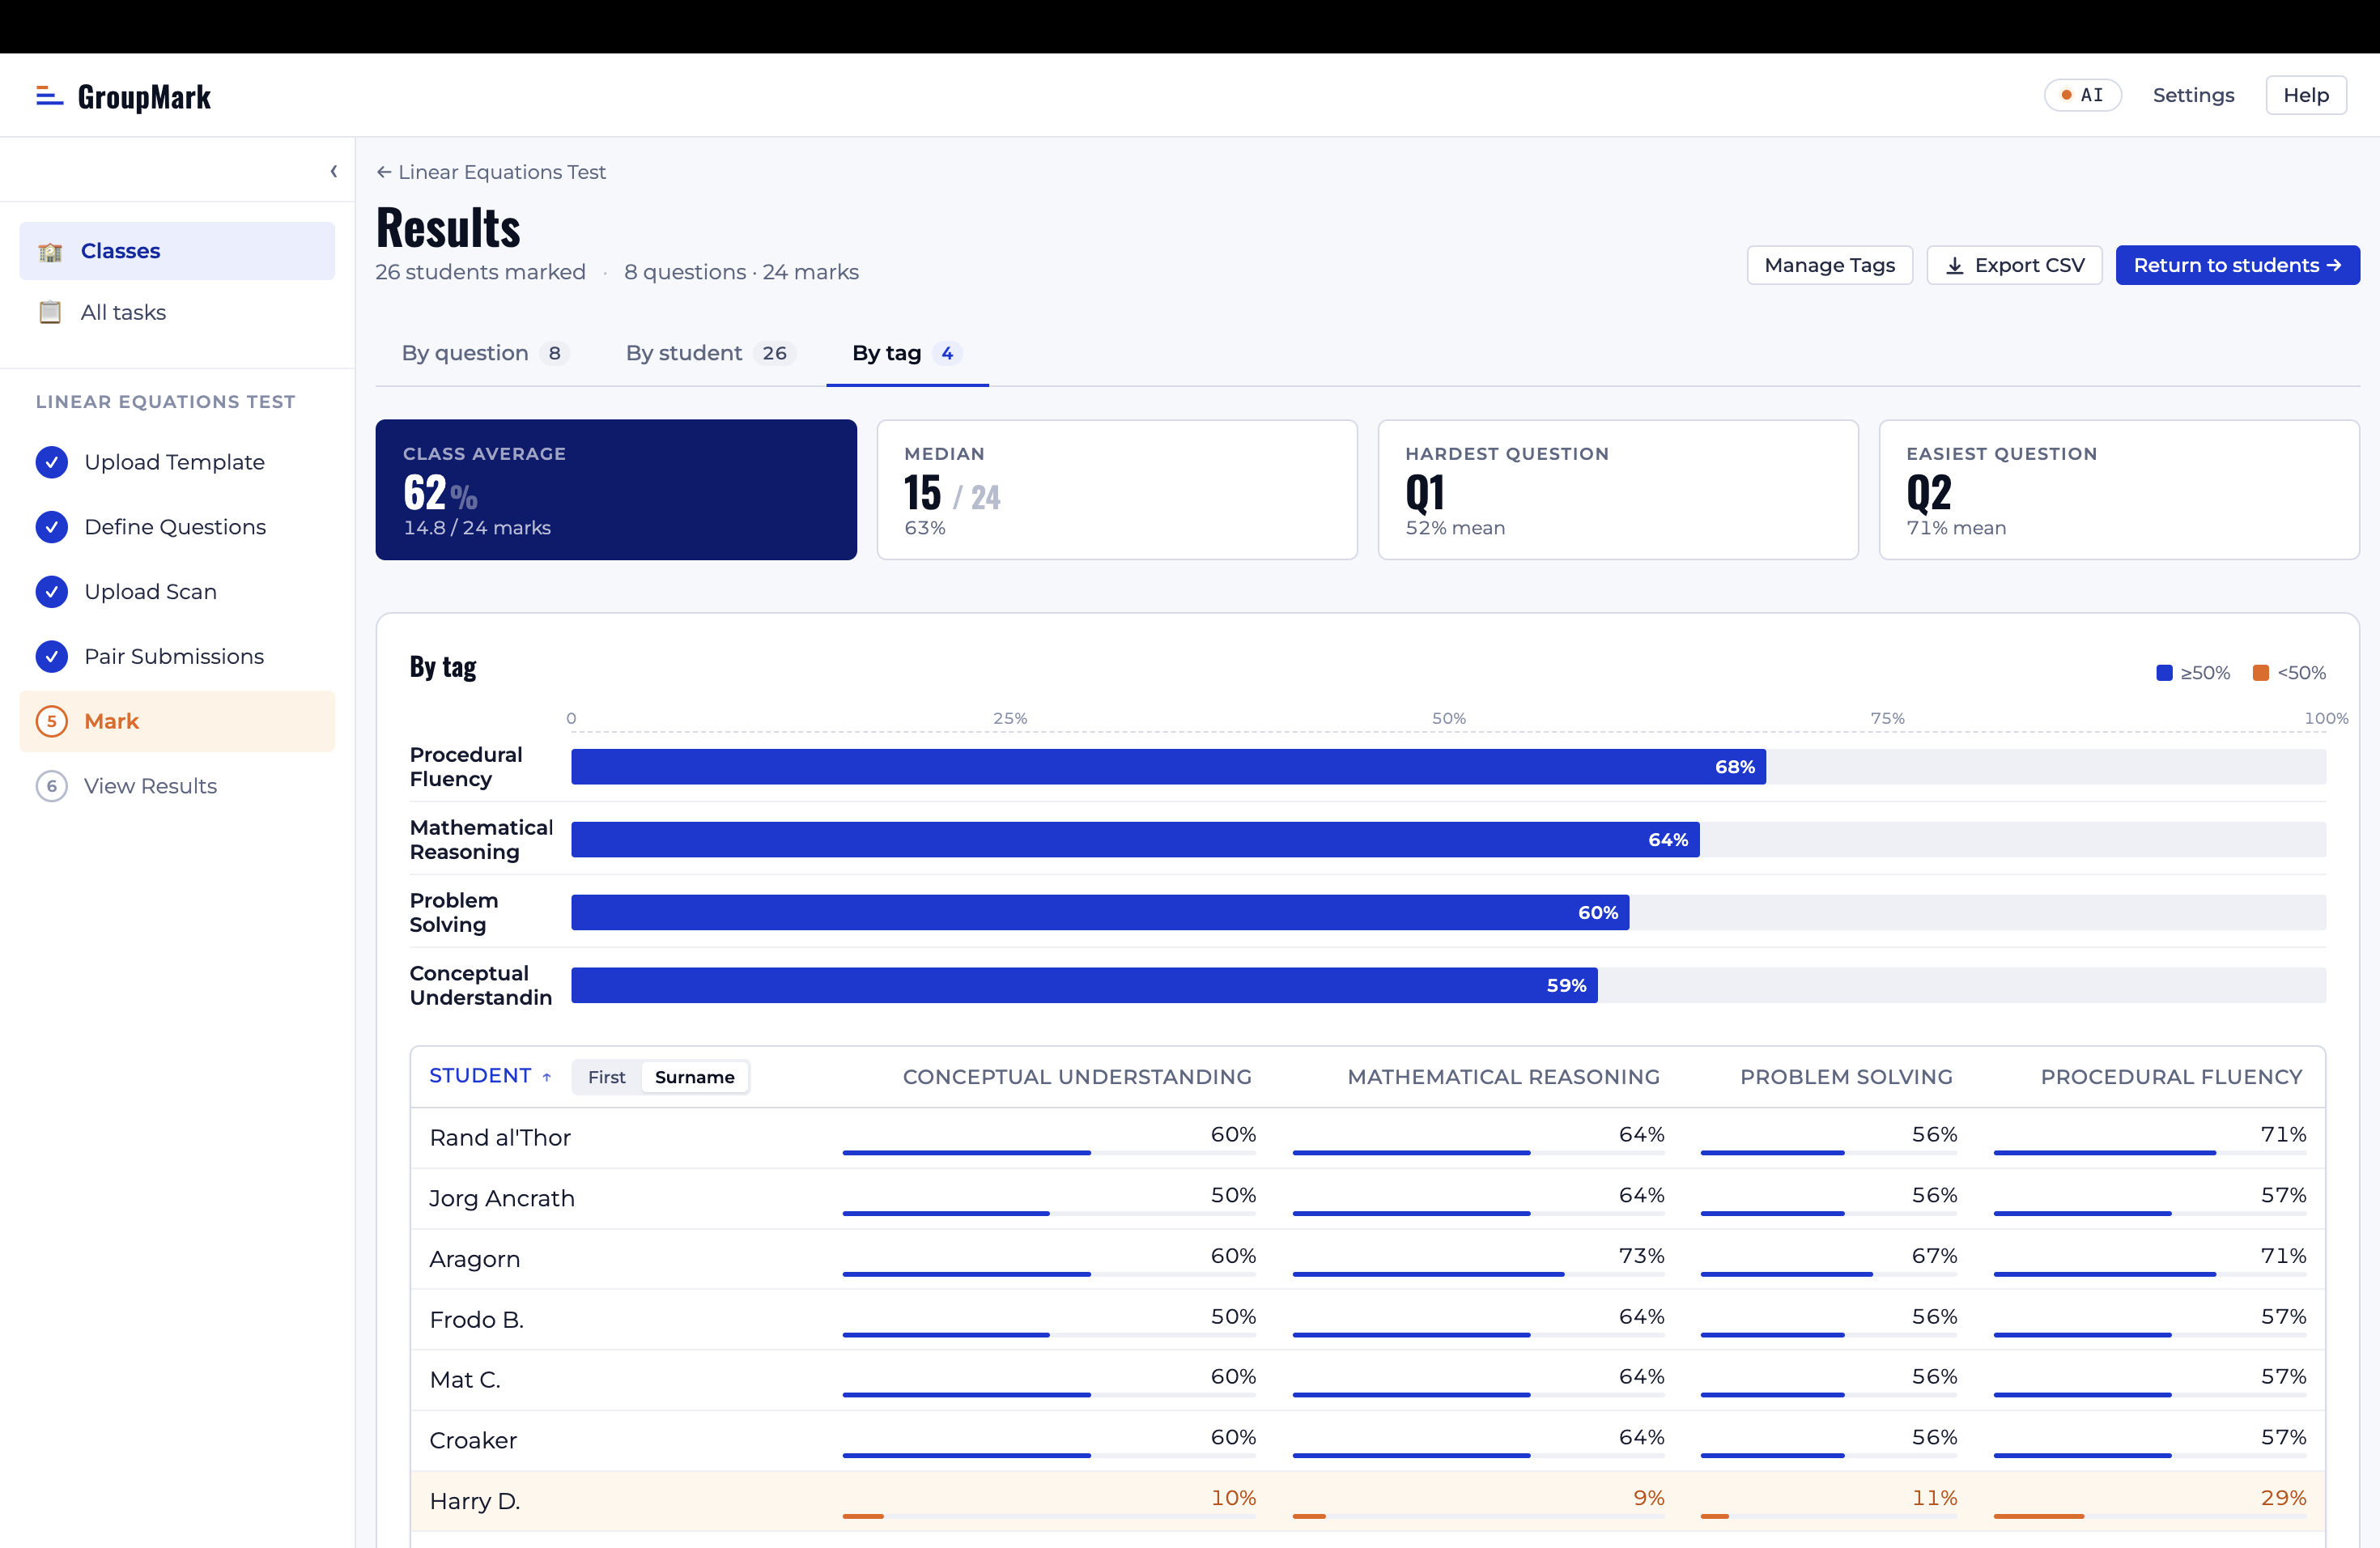Click the Export CSV download icon
This screenshot has width=2380, height=1548.
(1954, 266)
